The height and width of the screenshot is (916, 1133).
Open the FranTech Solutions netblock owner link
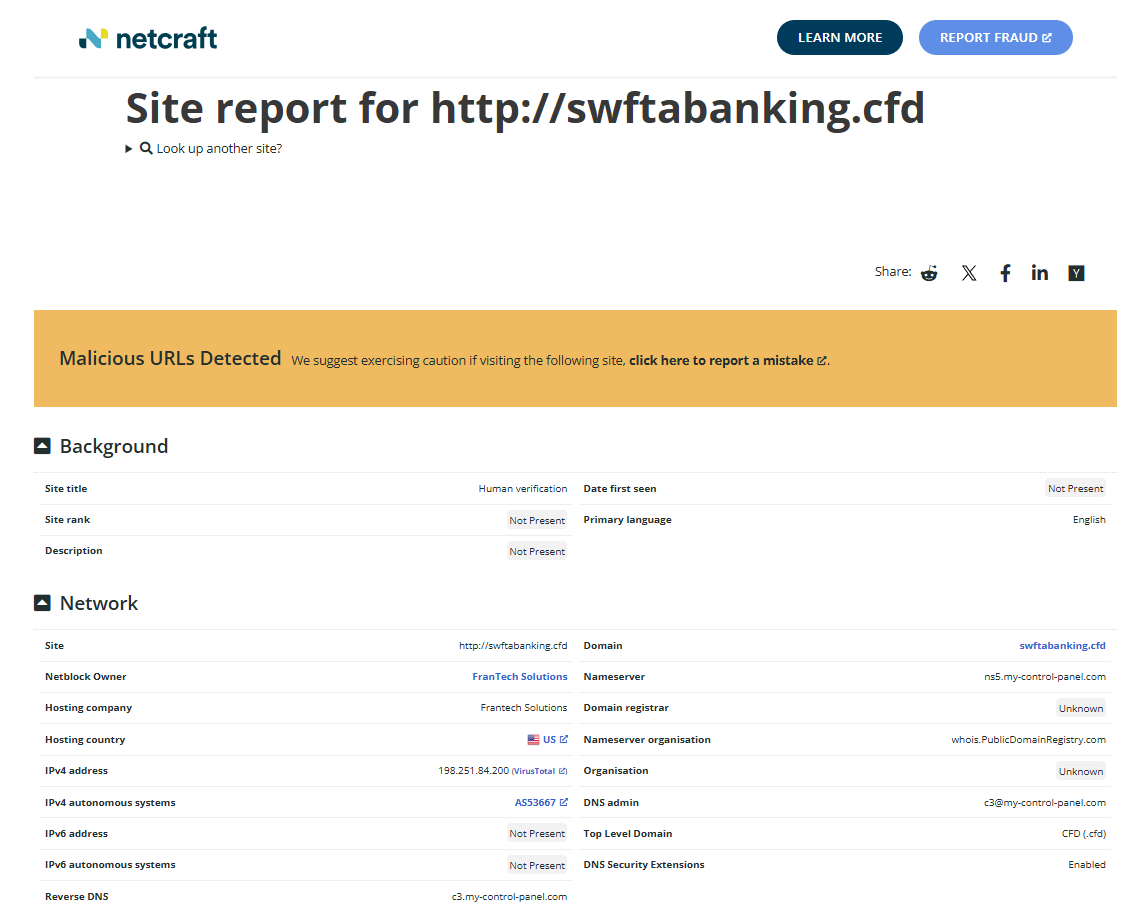coord(520,677)
